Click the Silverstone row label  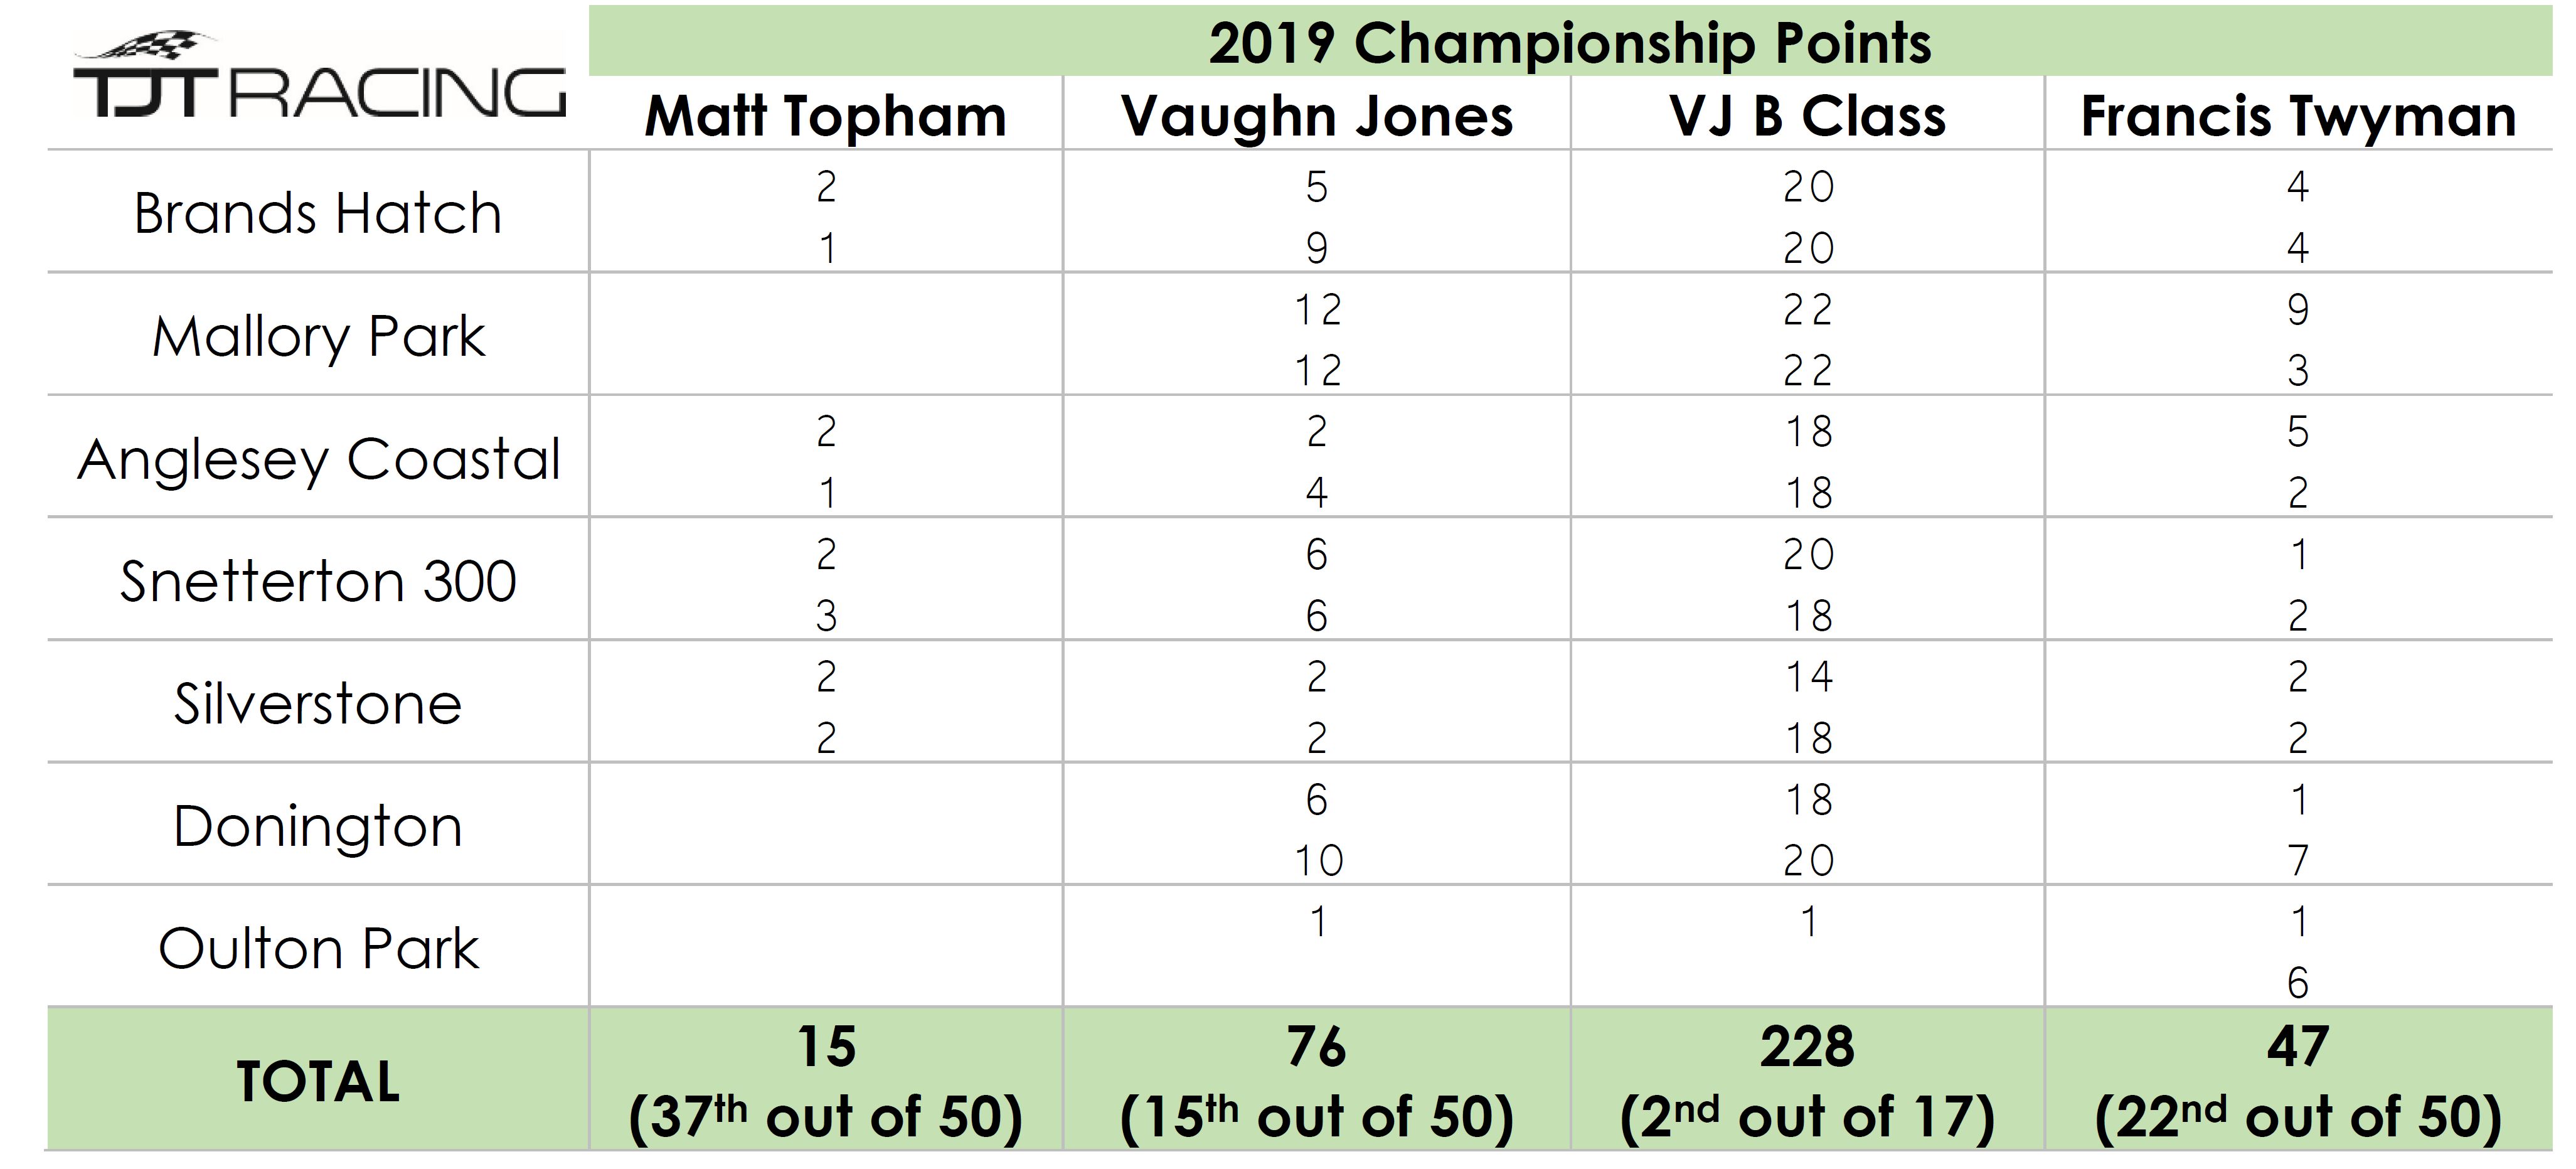(x=318, y=704)
